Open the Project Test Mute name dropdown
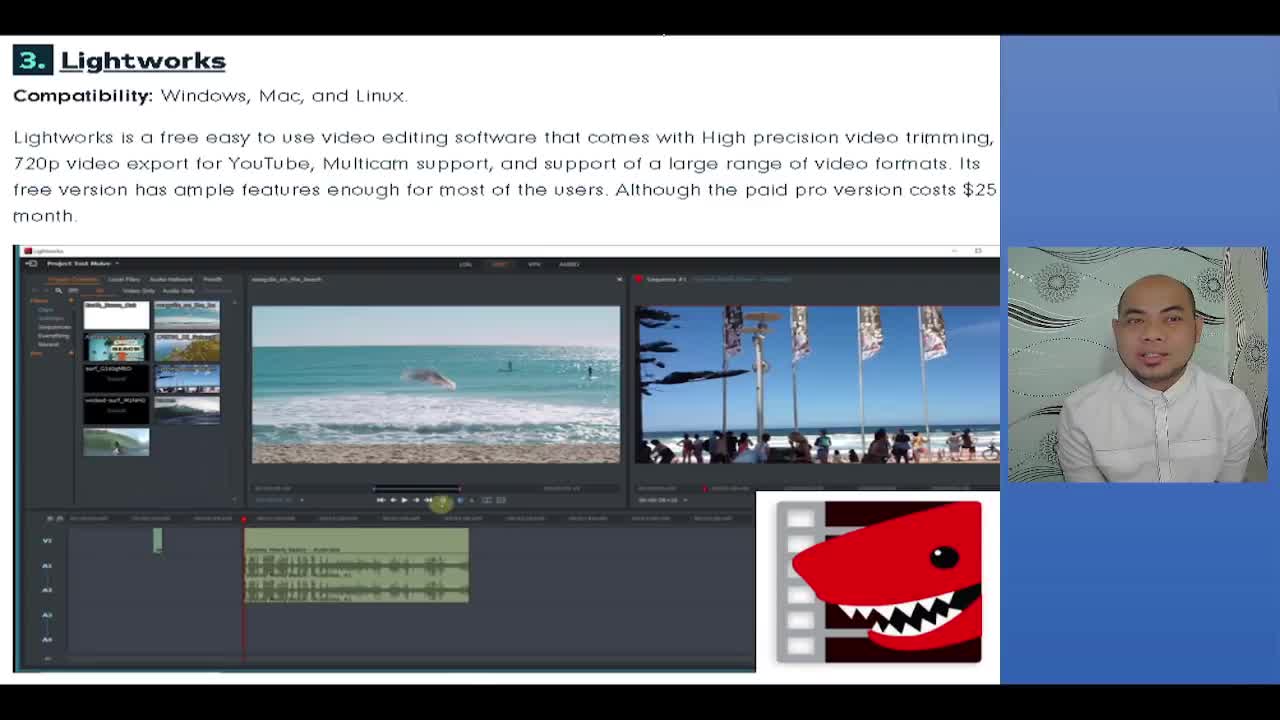Image resolution: width=1280 pixels, height=720 pixels. (x=83, y=263)
